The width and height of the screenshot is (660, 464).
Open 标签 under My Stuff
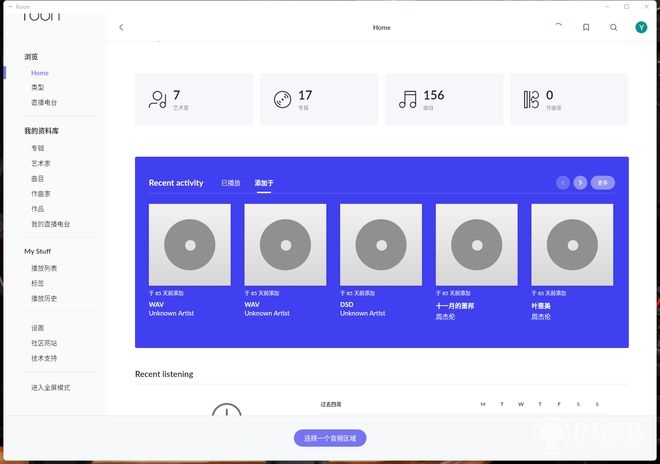click(37, 283)
